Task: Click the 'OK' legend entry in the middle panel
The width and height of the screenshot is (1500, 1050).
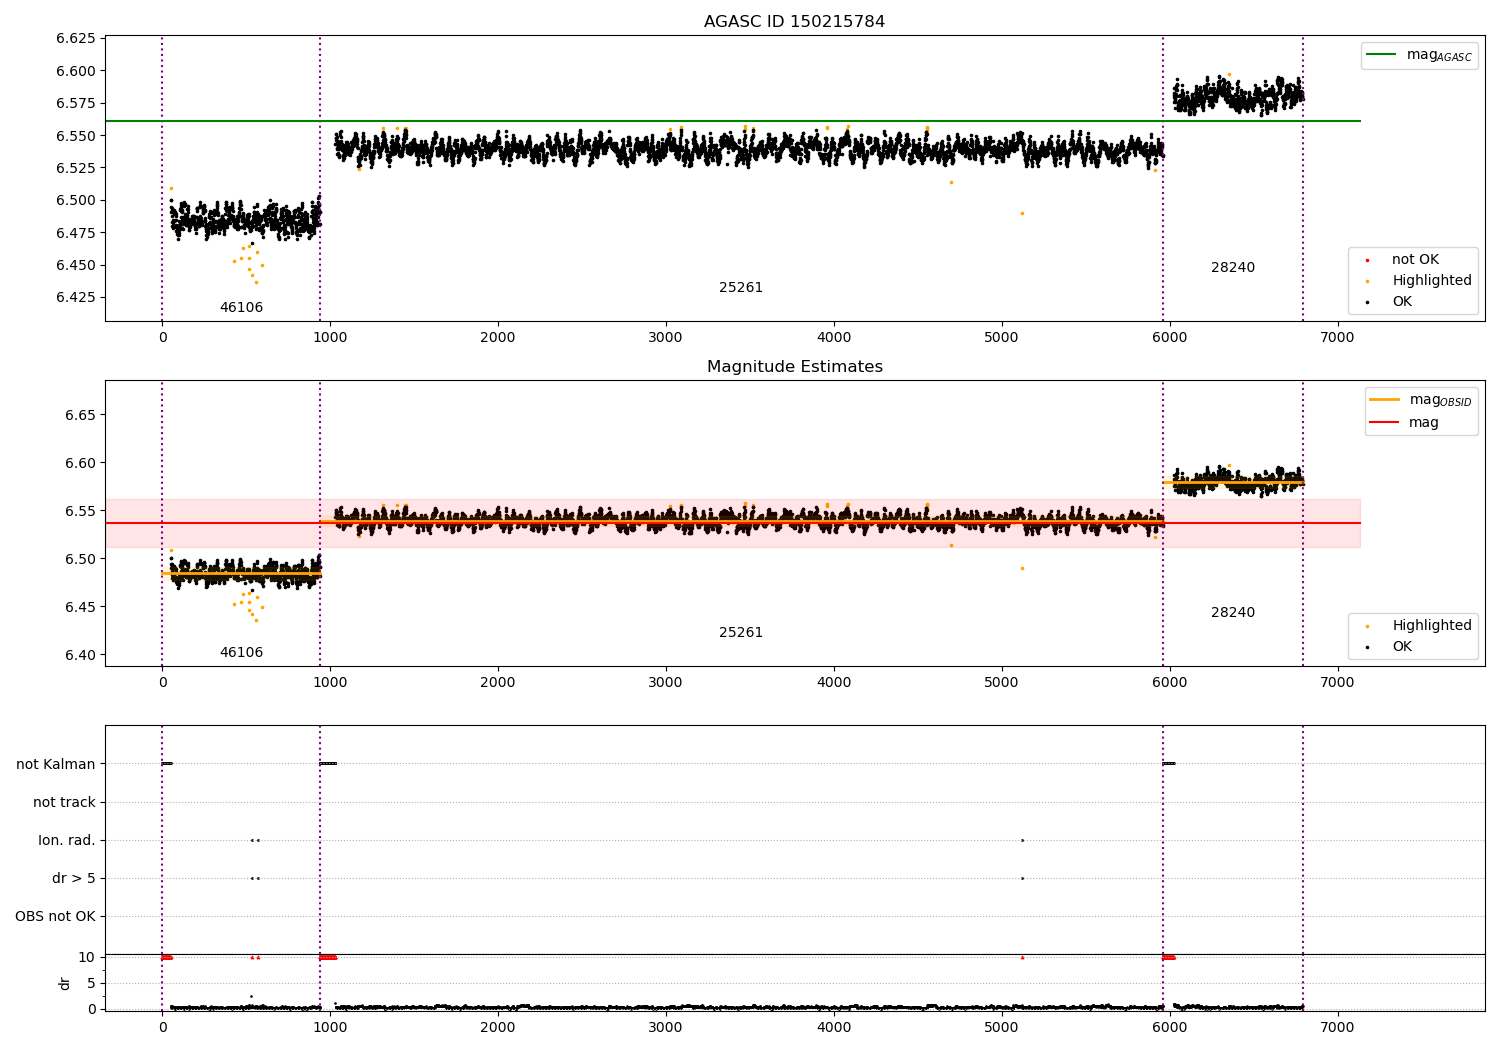Action: 1402,647
